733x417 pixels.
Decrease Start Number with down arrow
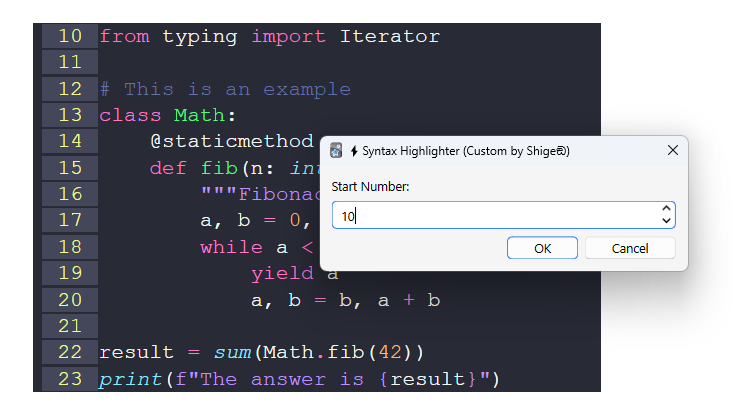666,220
